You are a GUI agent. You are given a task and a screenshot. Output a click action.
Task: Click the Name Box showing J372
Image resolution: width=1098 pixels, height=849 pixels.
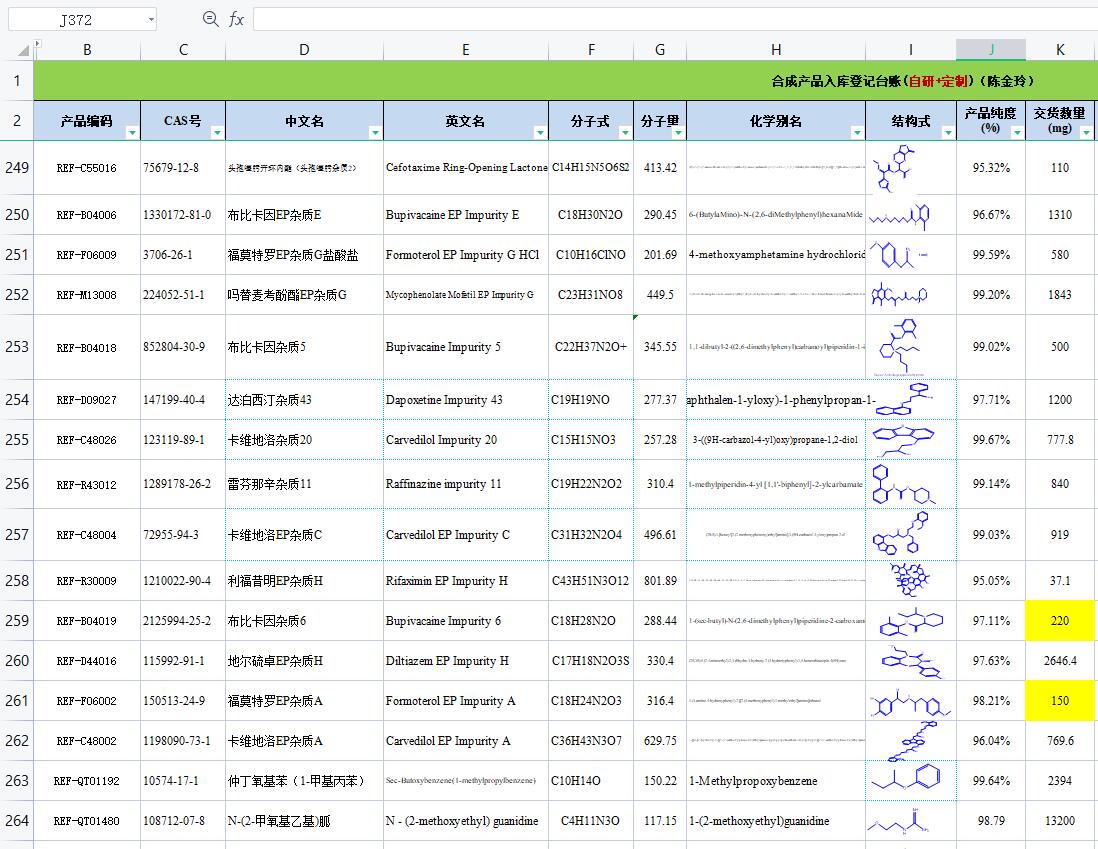pyautogui.click(x=76, y=20)
